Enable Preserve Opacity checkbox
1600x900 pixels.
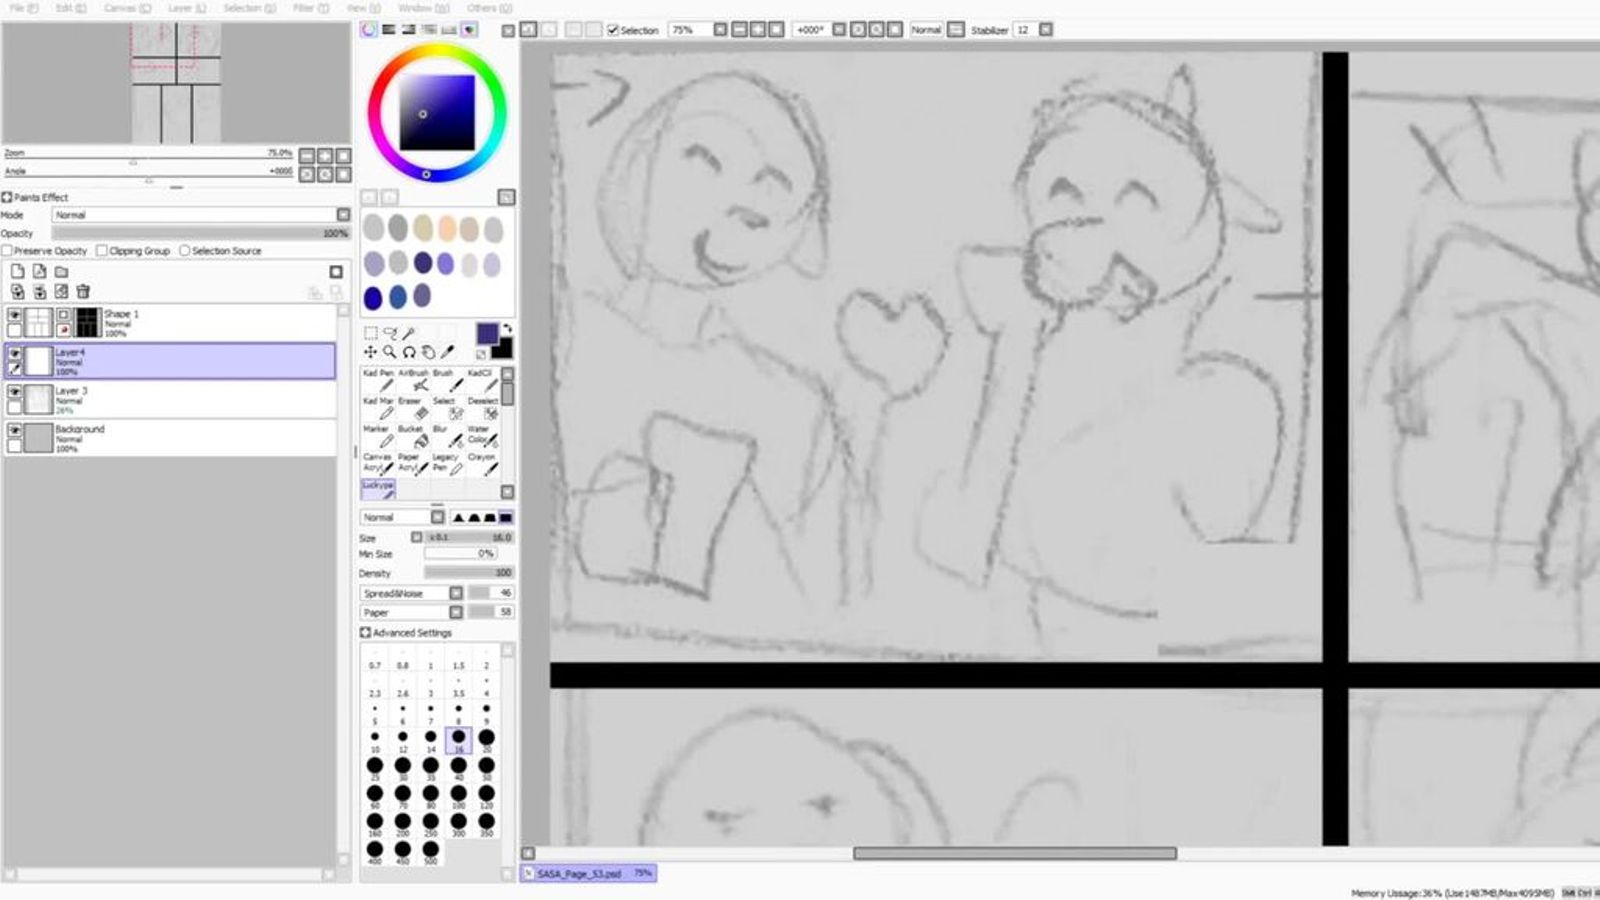tap(8, 251)
